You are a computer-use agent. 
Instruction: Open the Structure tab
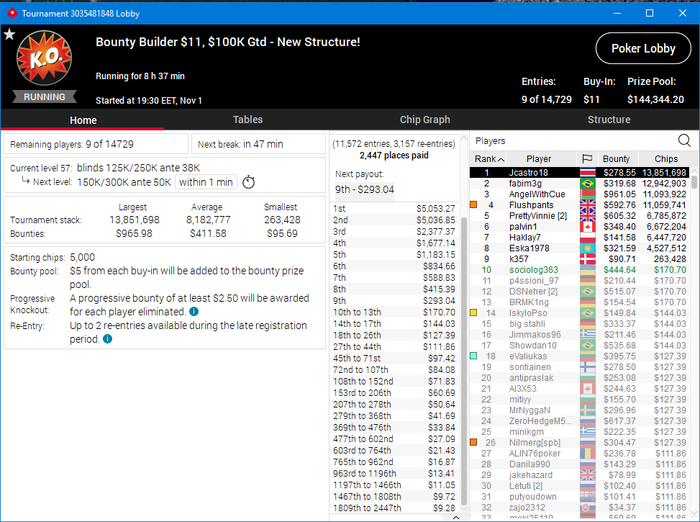609,120
